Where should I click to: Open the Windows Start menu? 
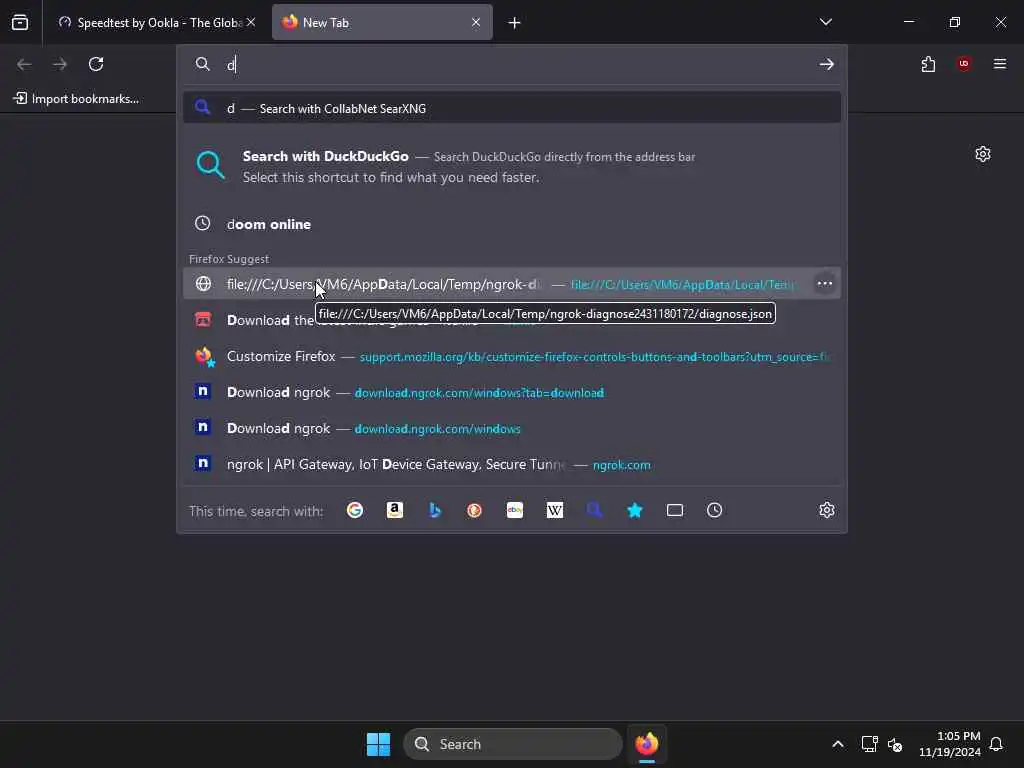[378, 744]
